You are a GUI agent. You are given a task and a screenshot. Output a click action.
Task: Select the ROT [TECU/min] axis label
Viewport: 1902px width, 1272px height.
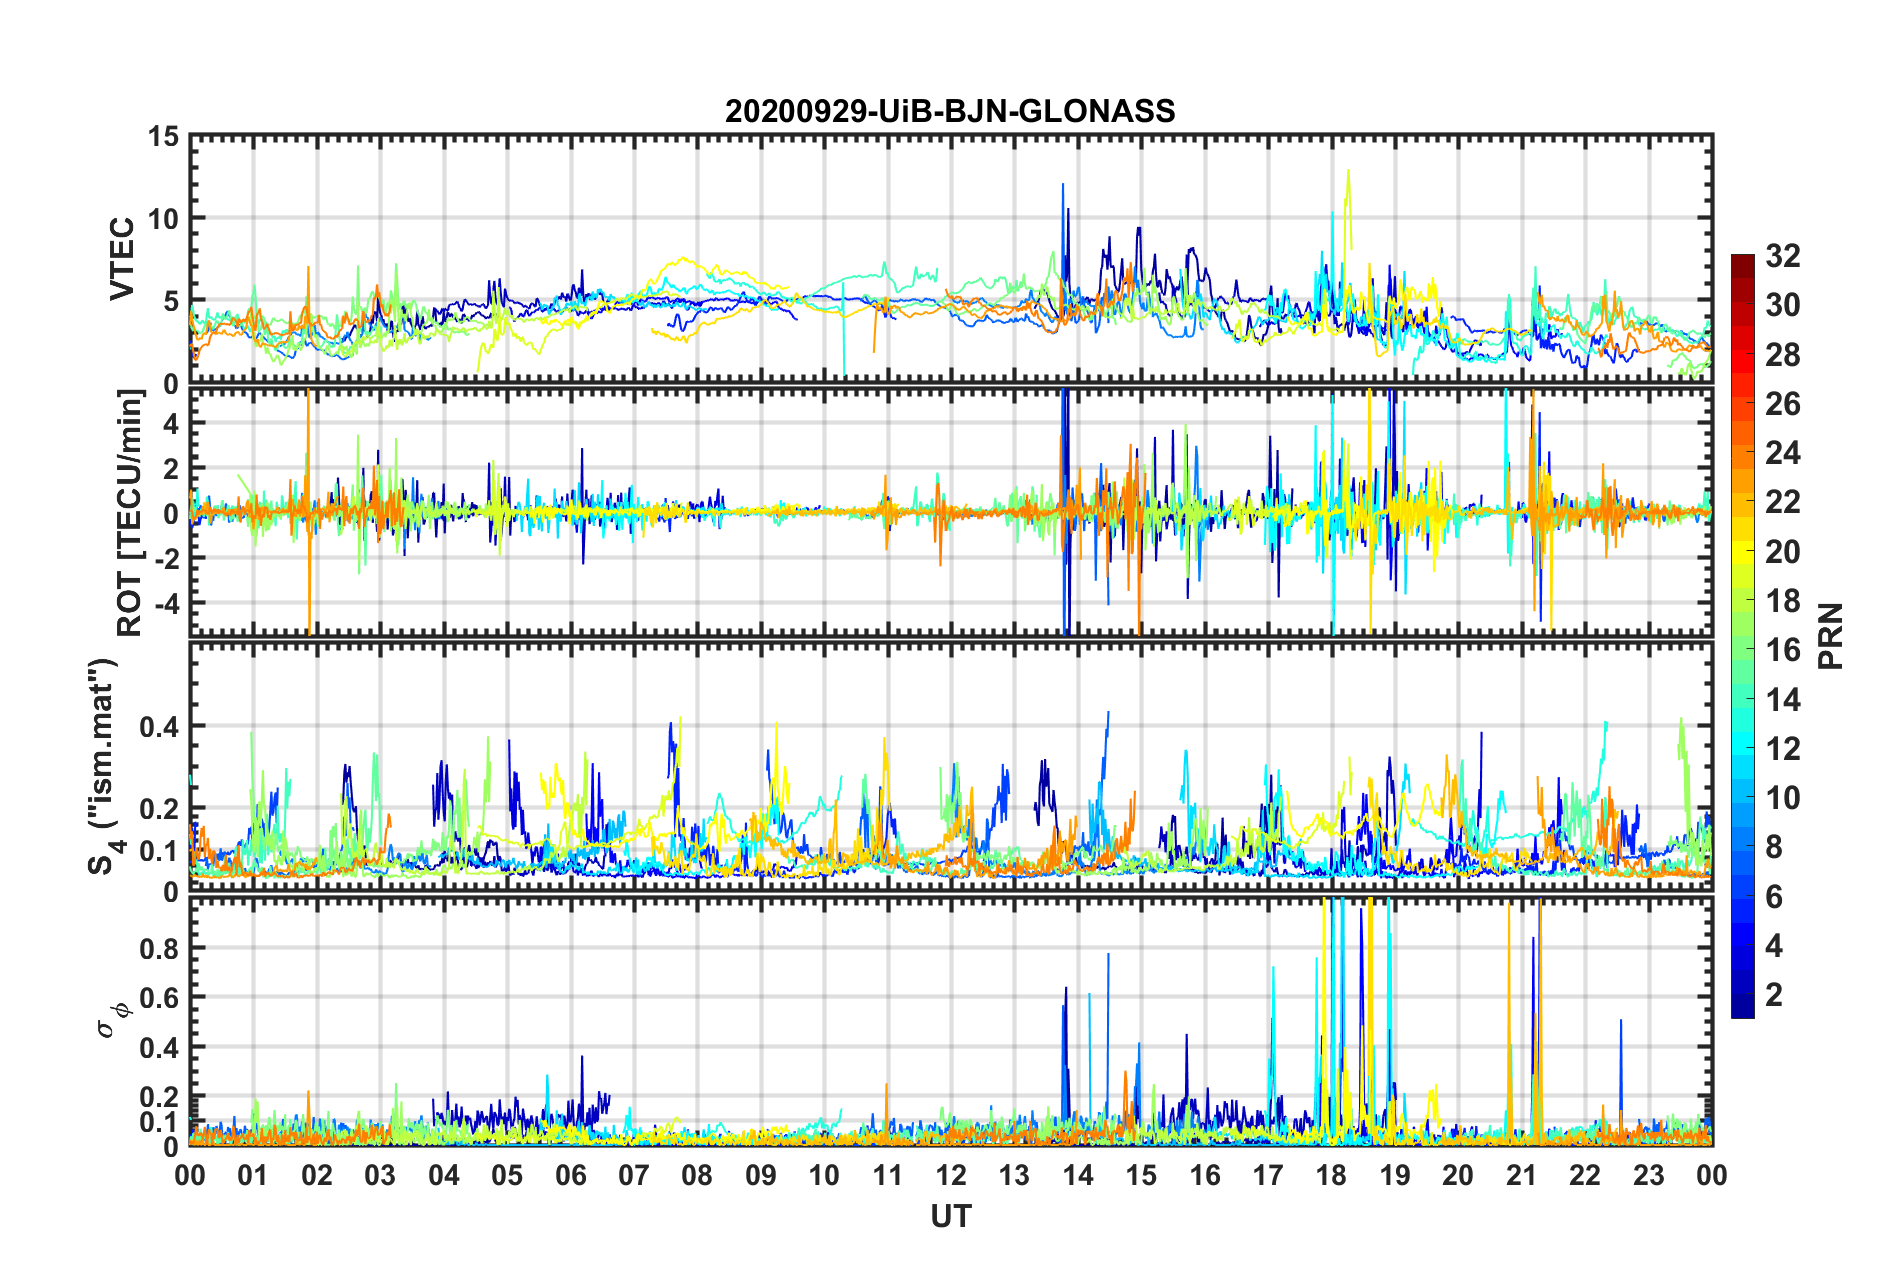point(129,513)
